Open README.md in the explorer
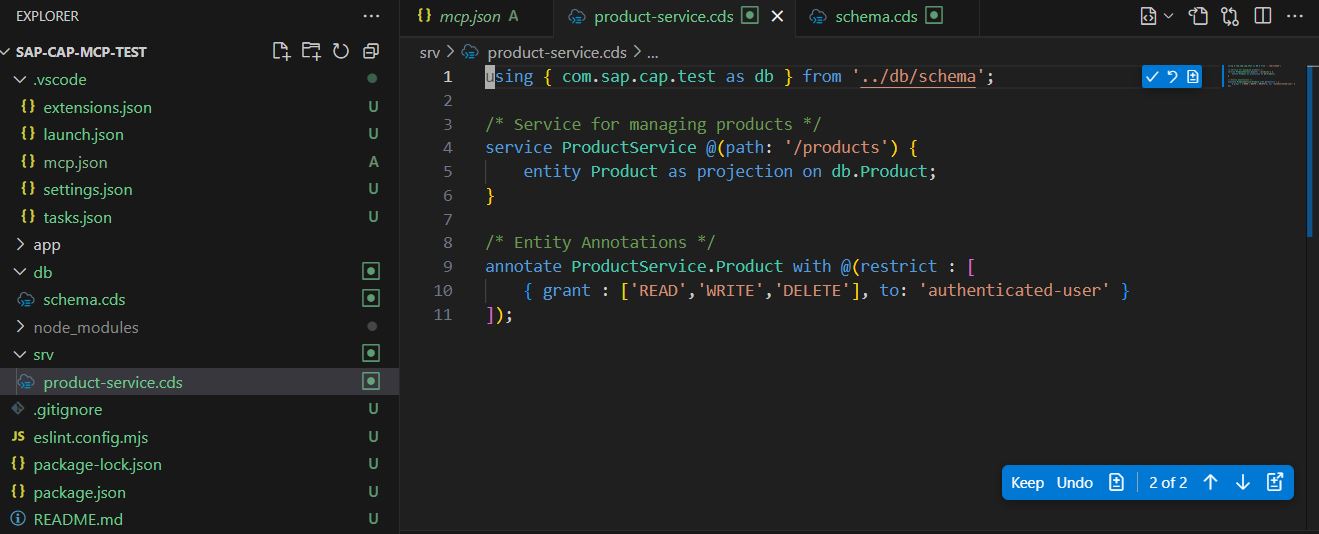This screenshot has width=1319, height=534. coord(78,519)
